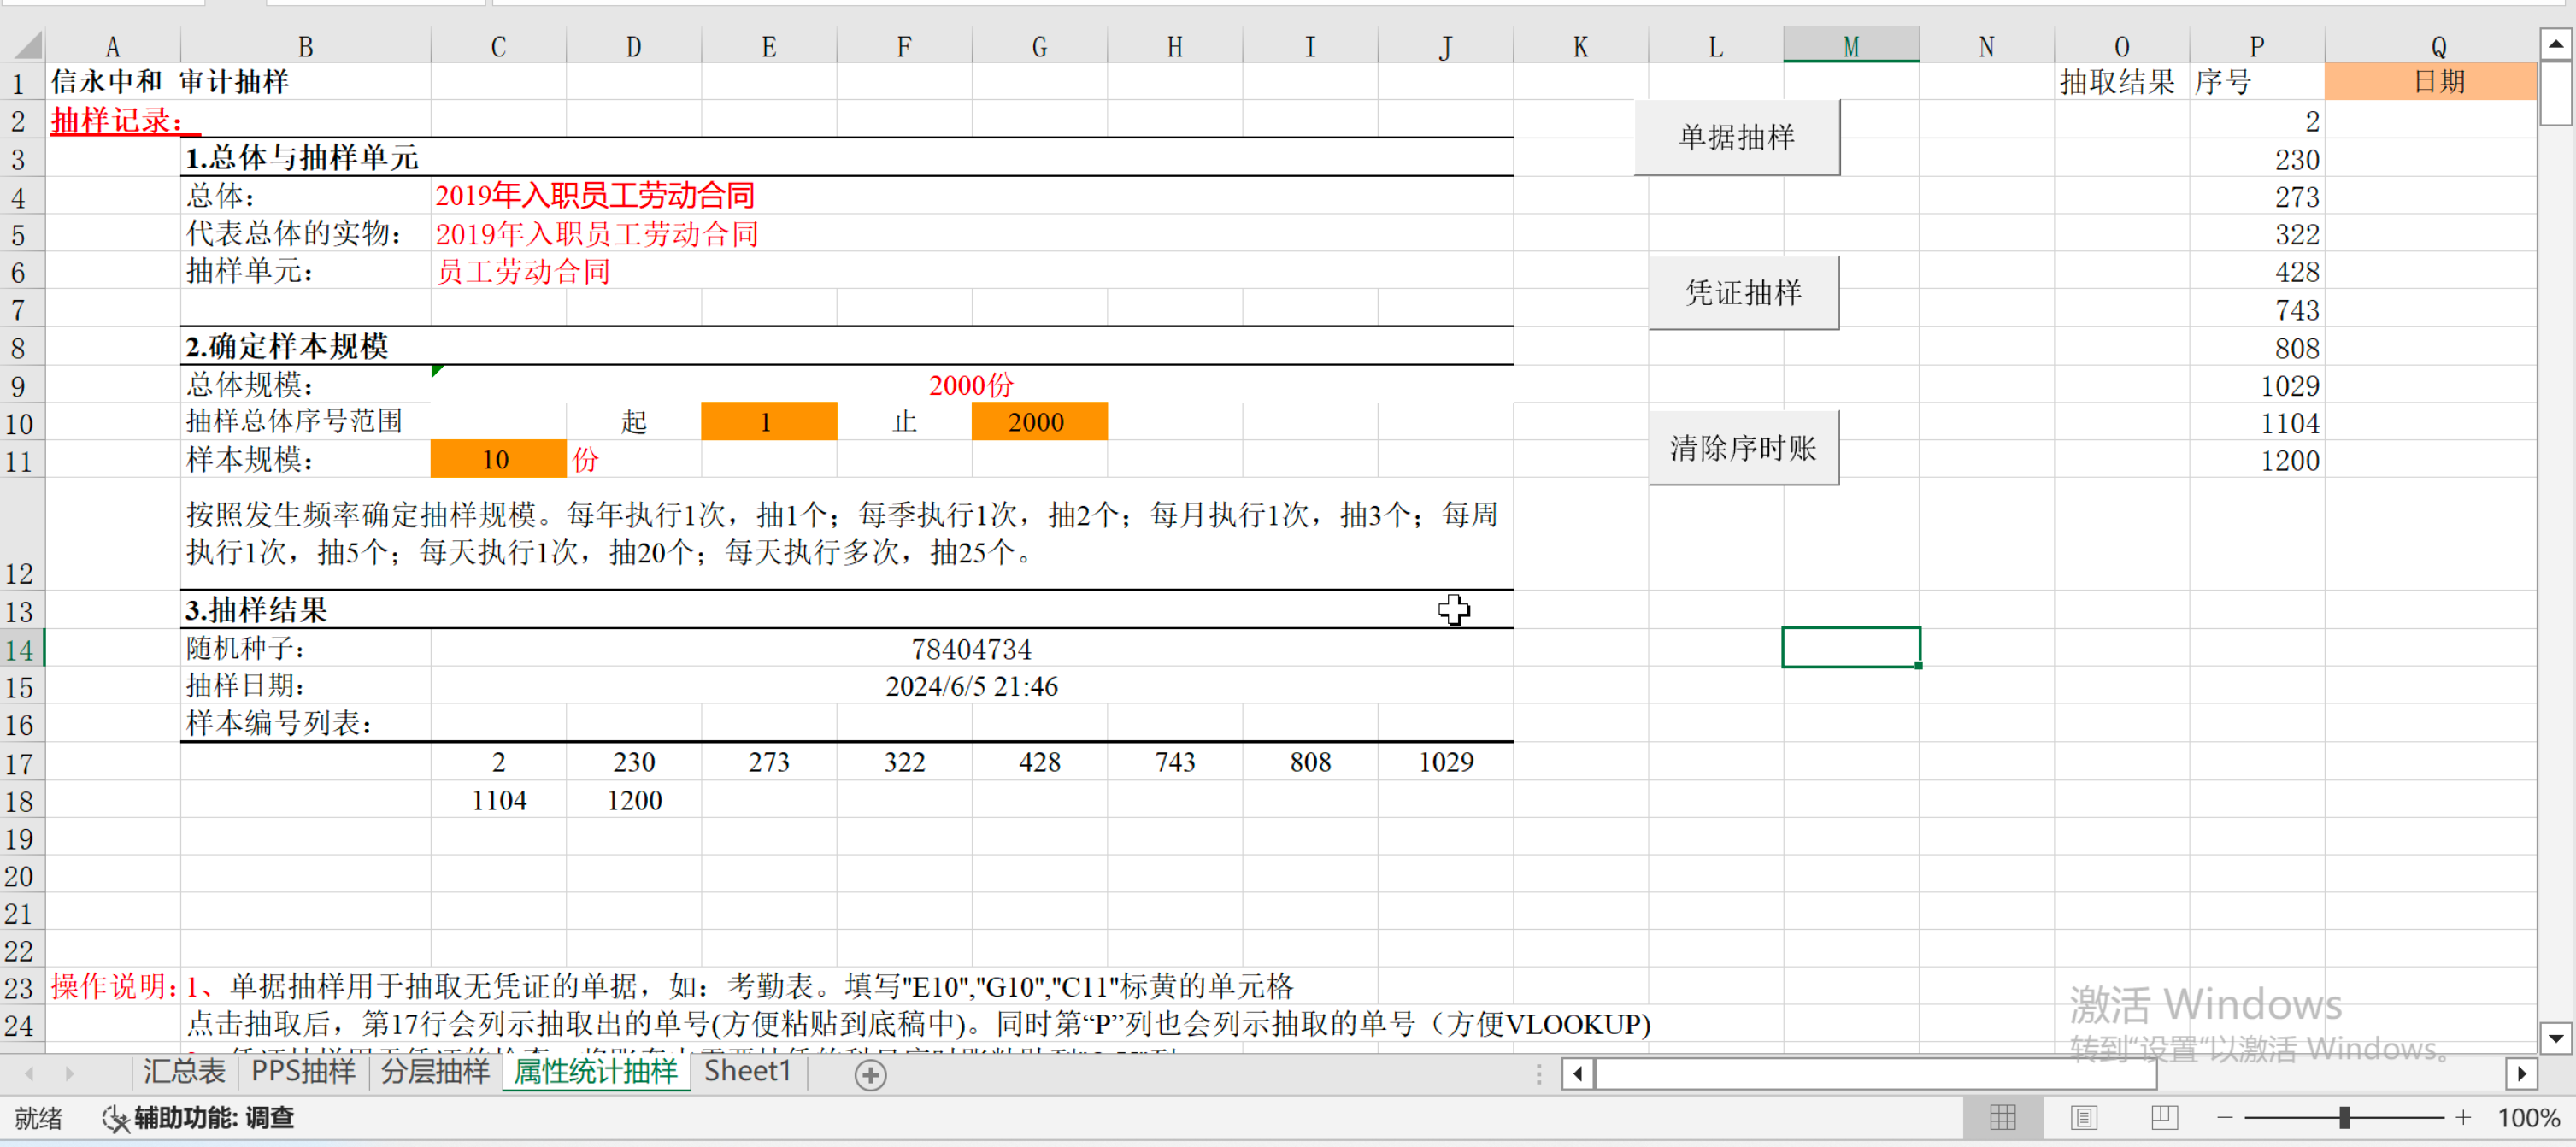Click the horizontal scrollbar thumb
This screenshot has width=2576, height=1147.
(x=1876, y=1075)
